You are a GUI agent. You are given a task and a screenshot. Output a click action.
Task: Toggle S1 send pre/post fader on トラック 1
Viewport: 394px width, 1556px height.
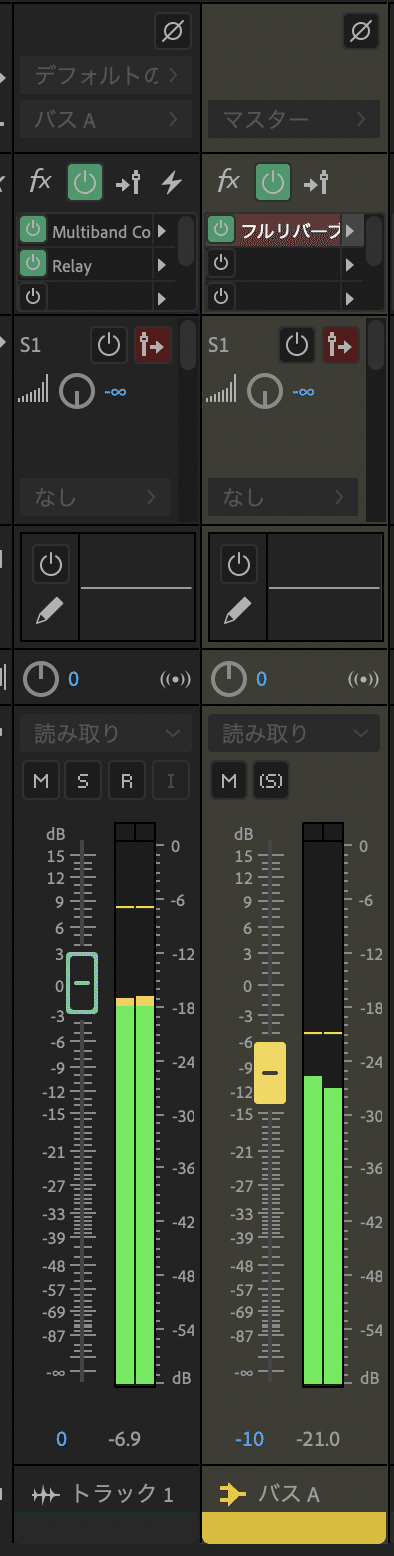153,346
